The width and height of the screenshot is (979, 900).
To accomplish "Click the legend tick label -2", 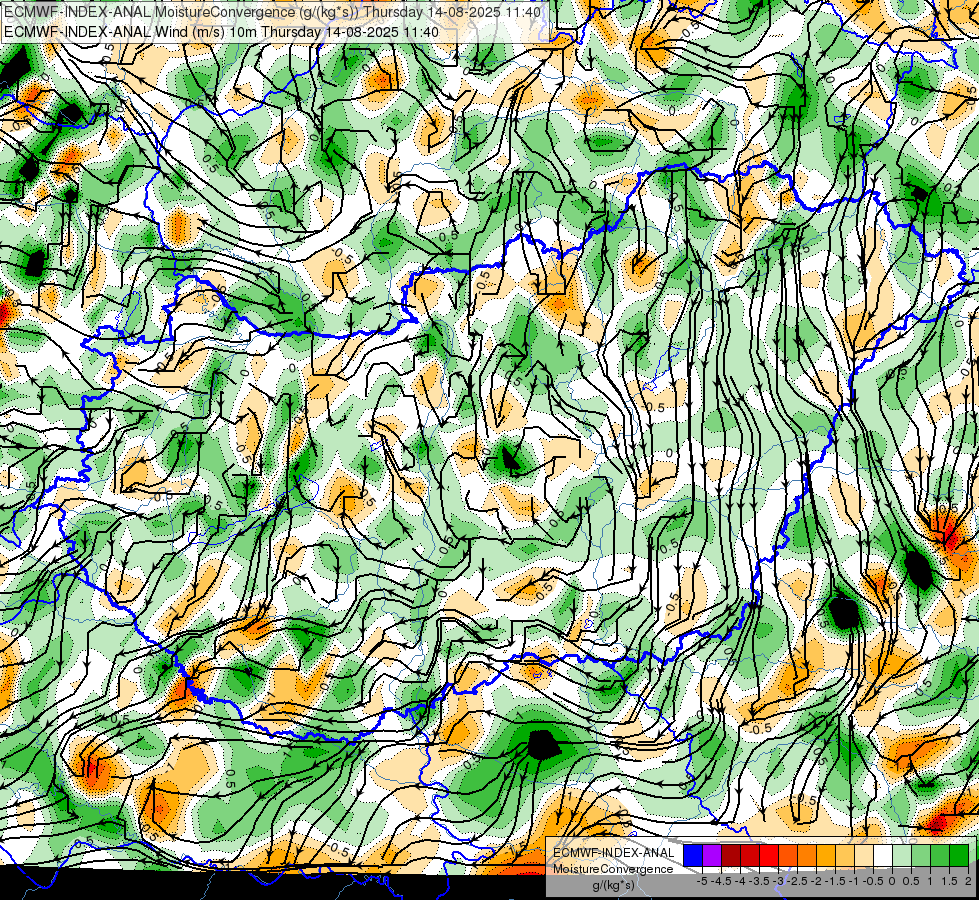I will (817, 882).
